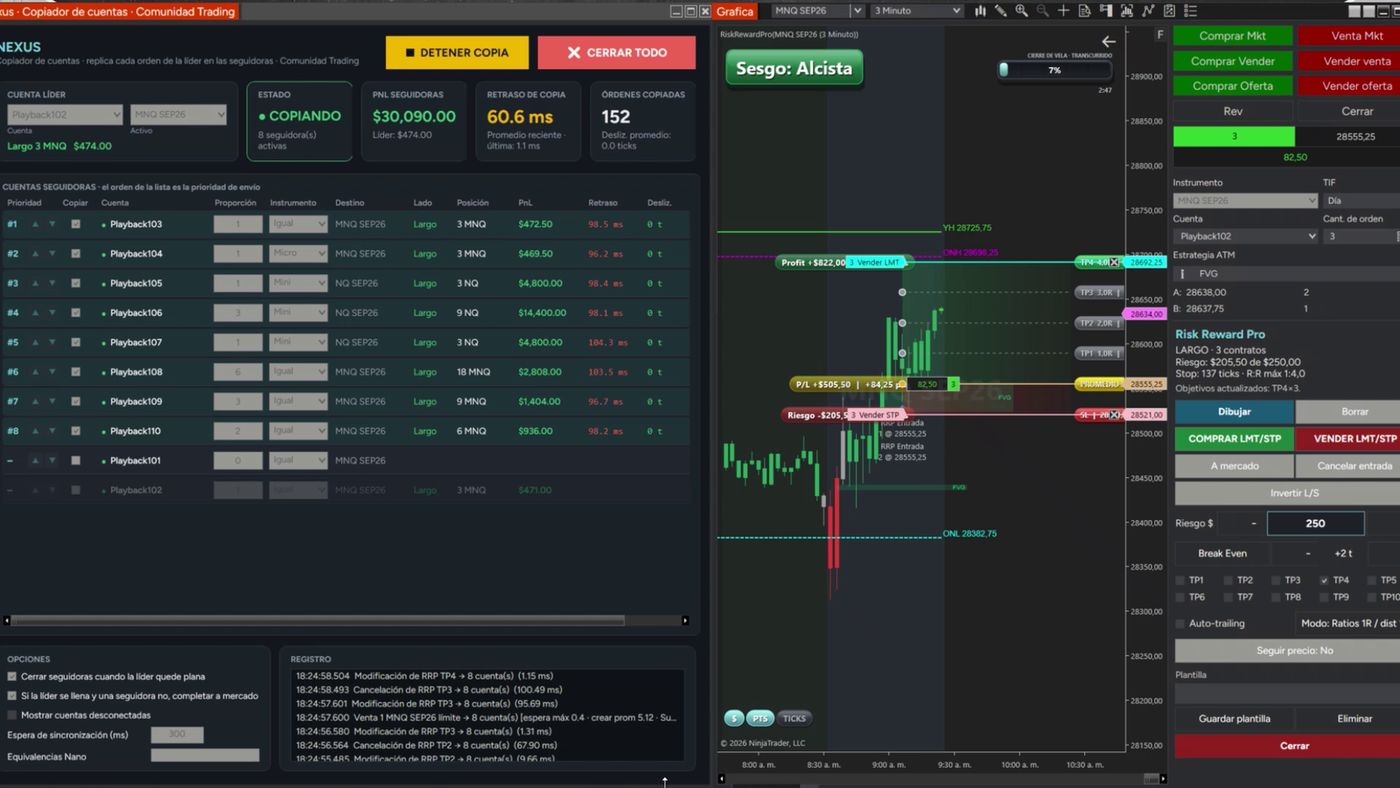This screenshot has width=1400, height=788.
Task: Enable Mostrar cuentas desconectadas checkbox
Action: [x=12, y=715]
